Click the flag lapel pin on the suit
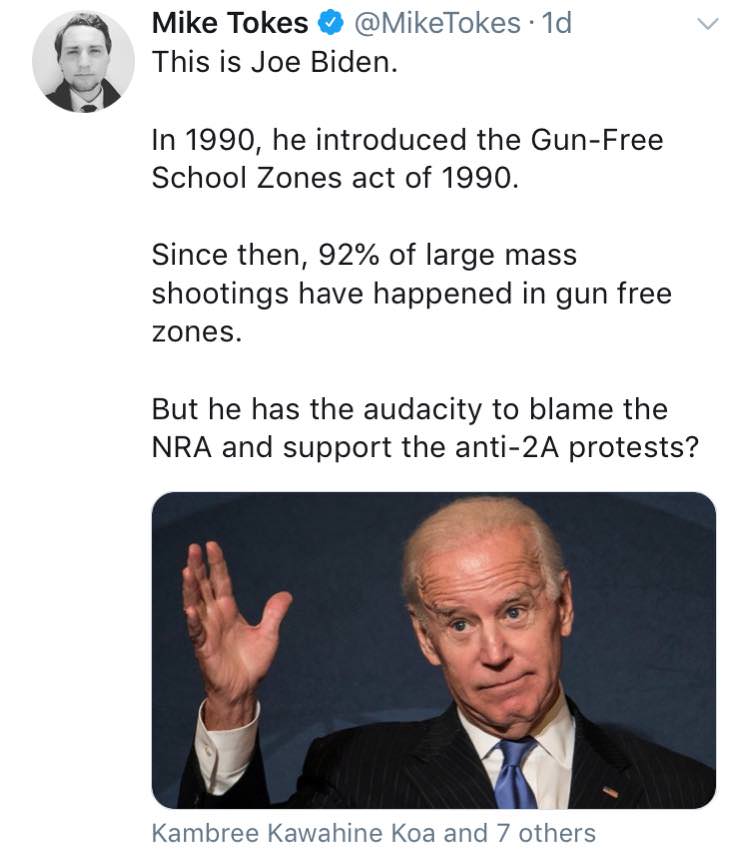749x861 pixels. click(x=610, y=791)
